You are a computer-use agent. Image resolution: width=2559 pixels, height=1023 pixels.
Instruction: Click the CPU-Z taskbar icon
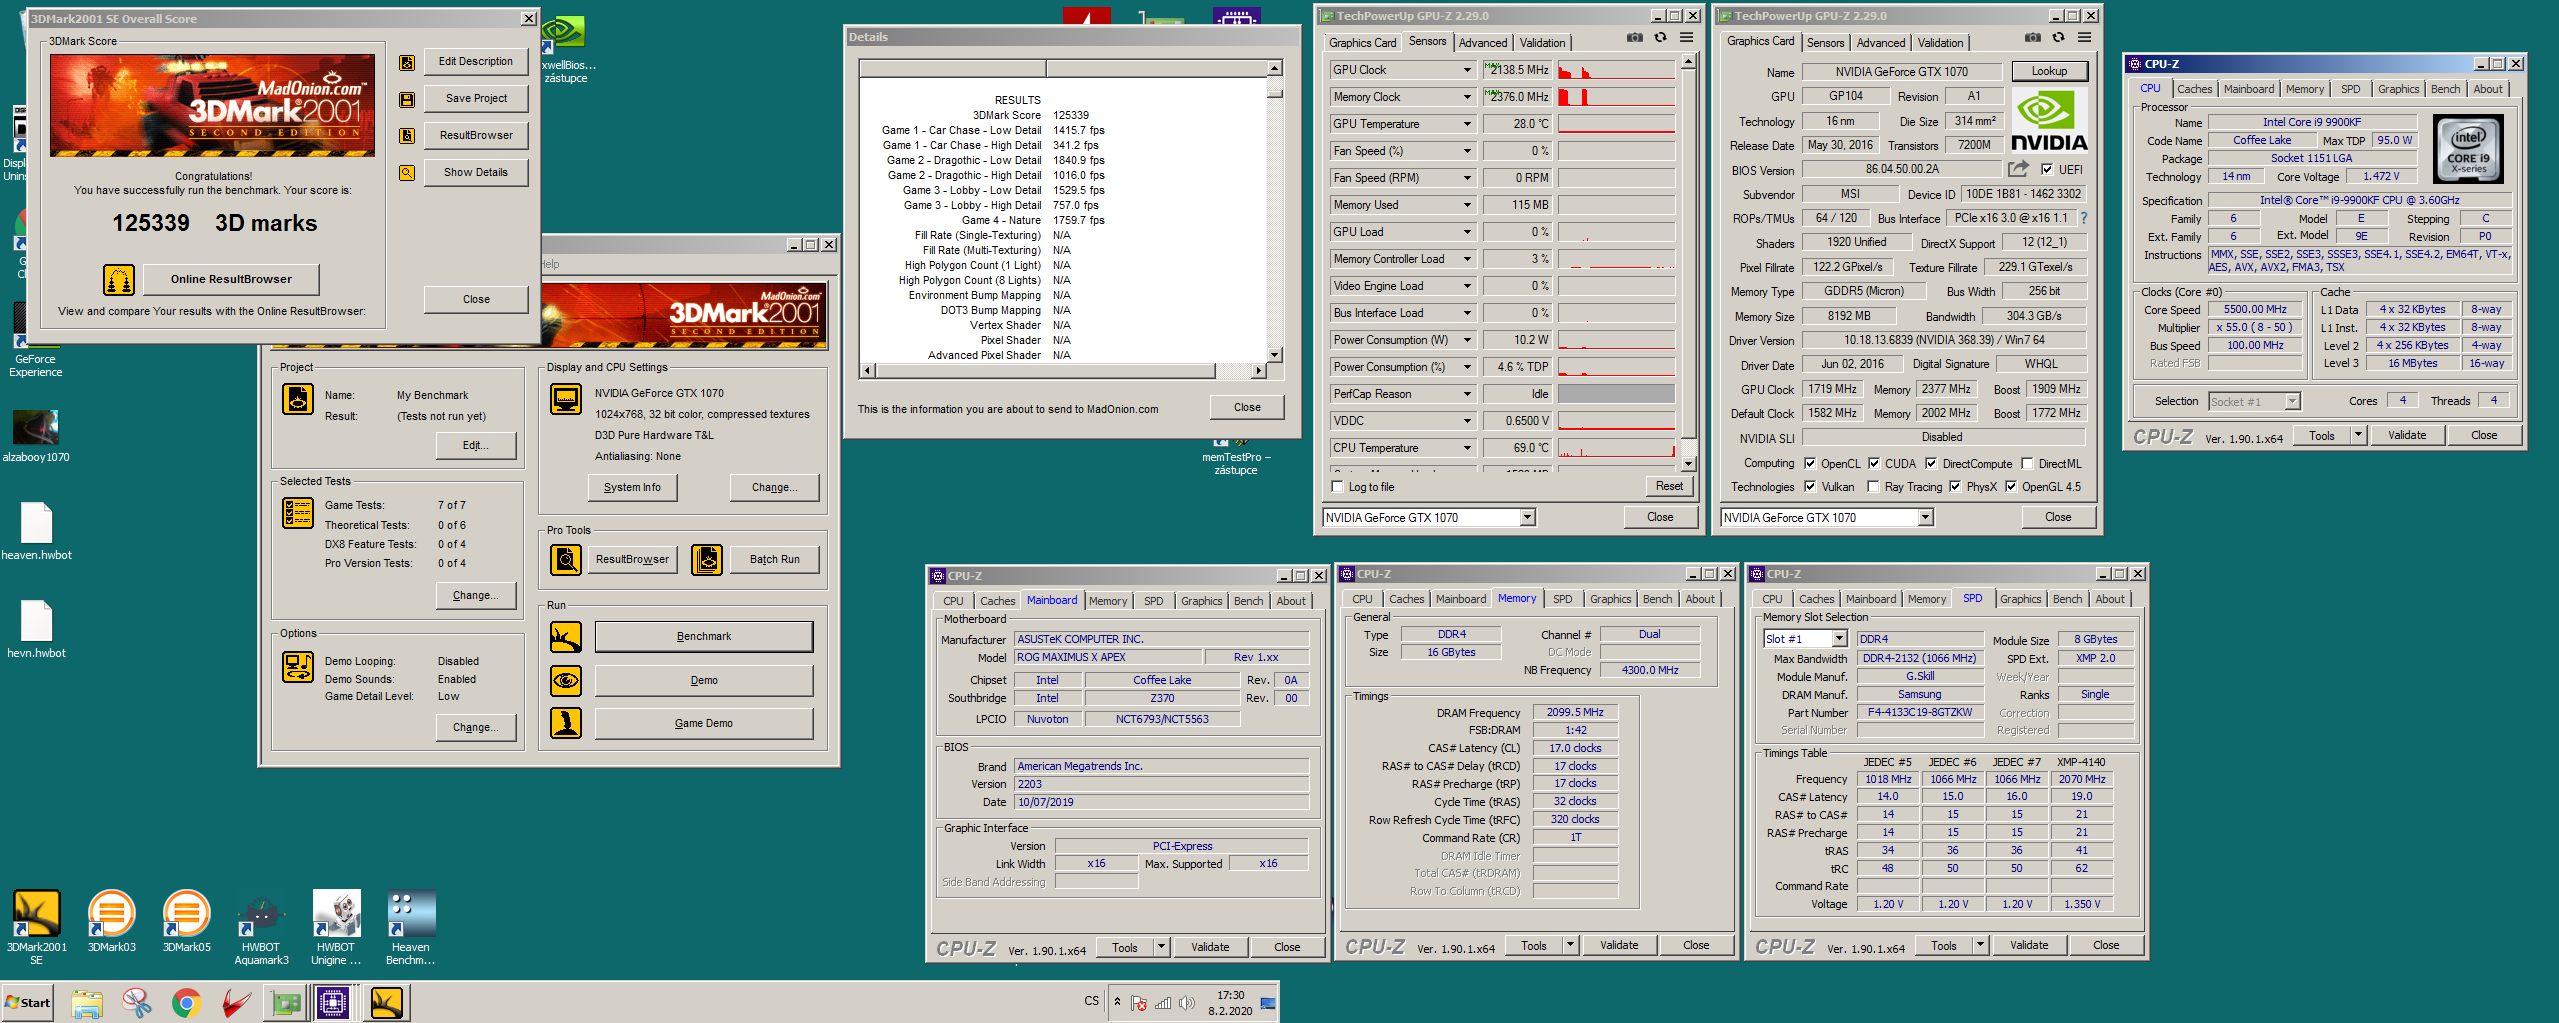coord(332,1002)
